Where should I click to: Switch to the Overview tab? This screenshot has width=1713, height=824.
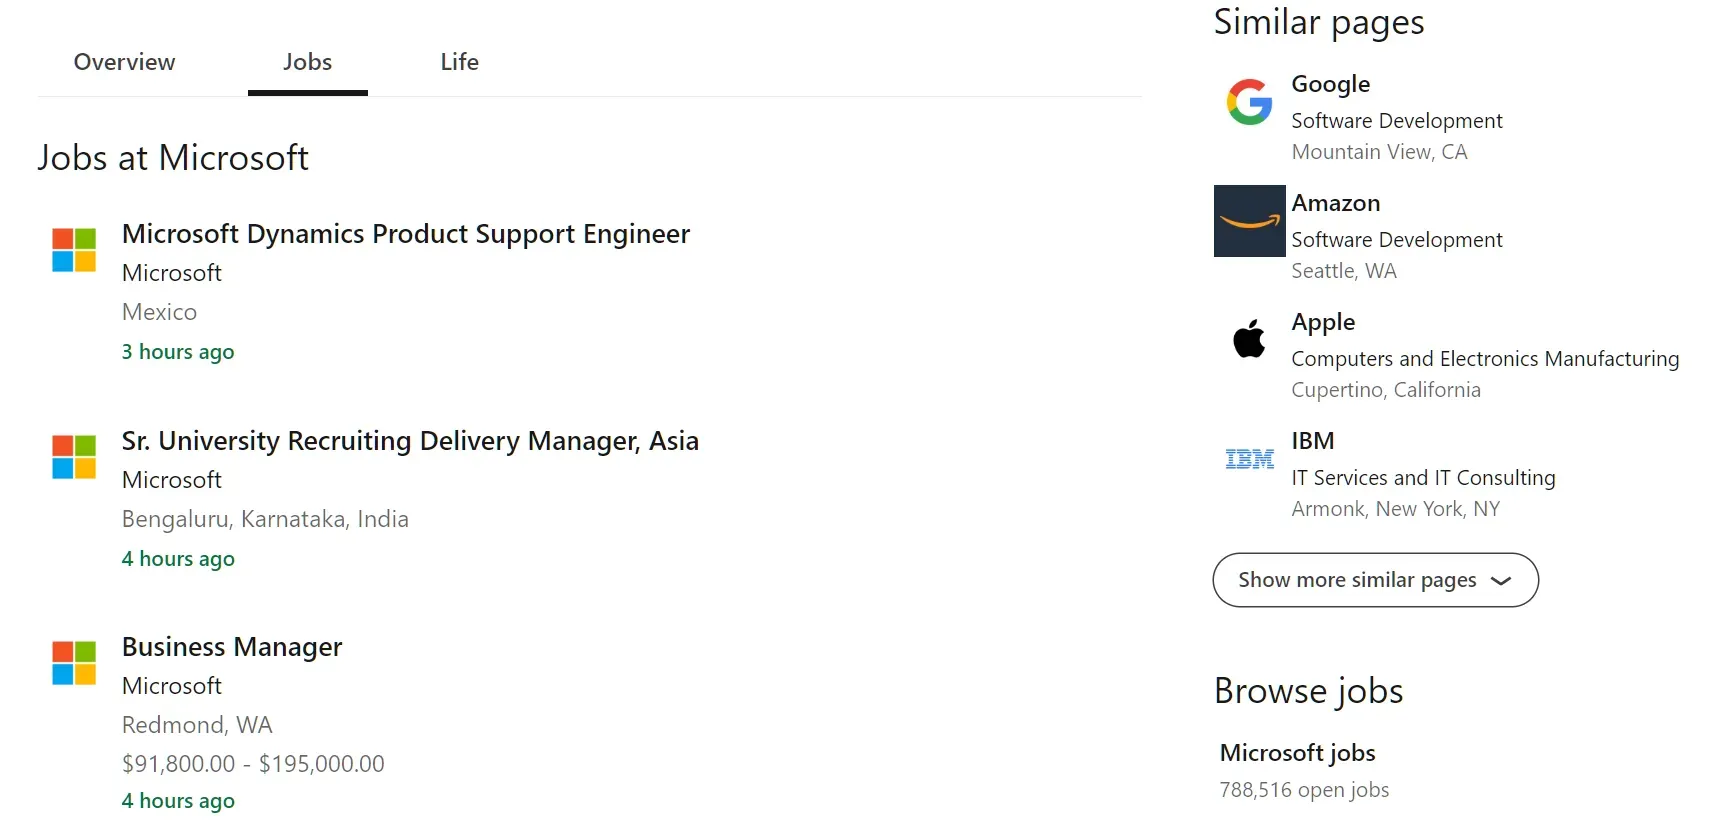coord(123,62)
